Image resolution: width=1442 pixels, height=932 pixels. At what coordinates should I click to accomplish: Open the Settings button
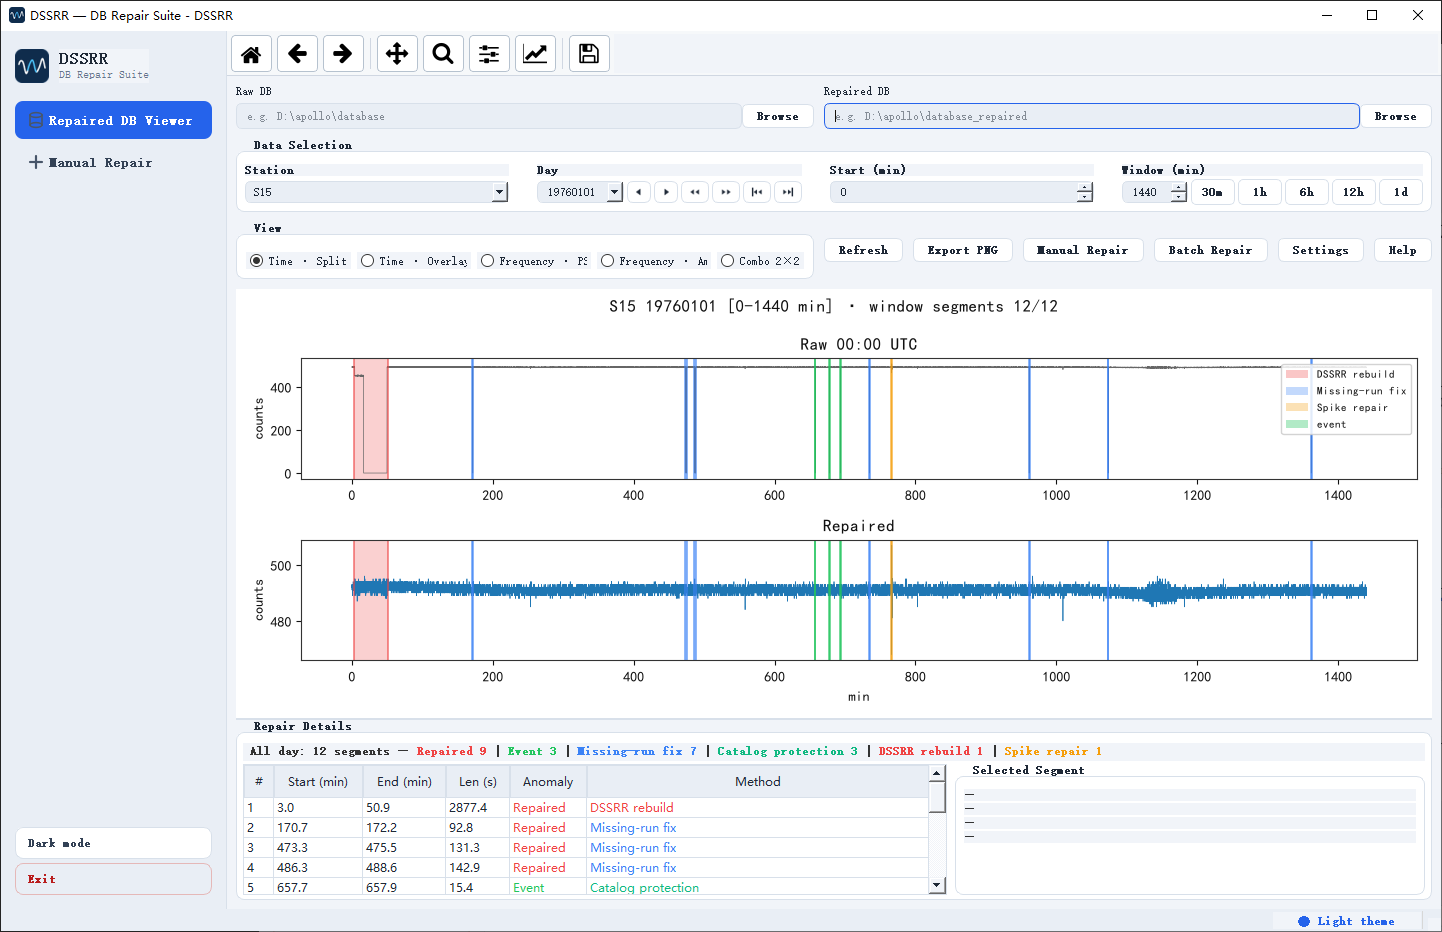pyautogui.click(x=1320, y=250)
